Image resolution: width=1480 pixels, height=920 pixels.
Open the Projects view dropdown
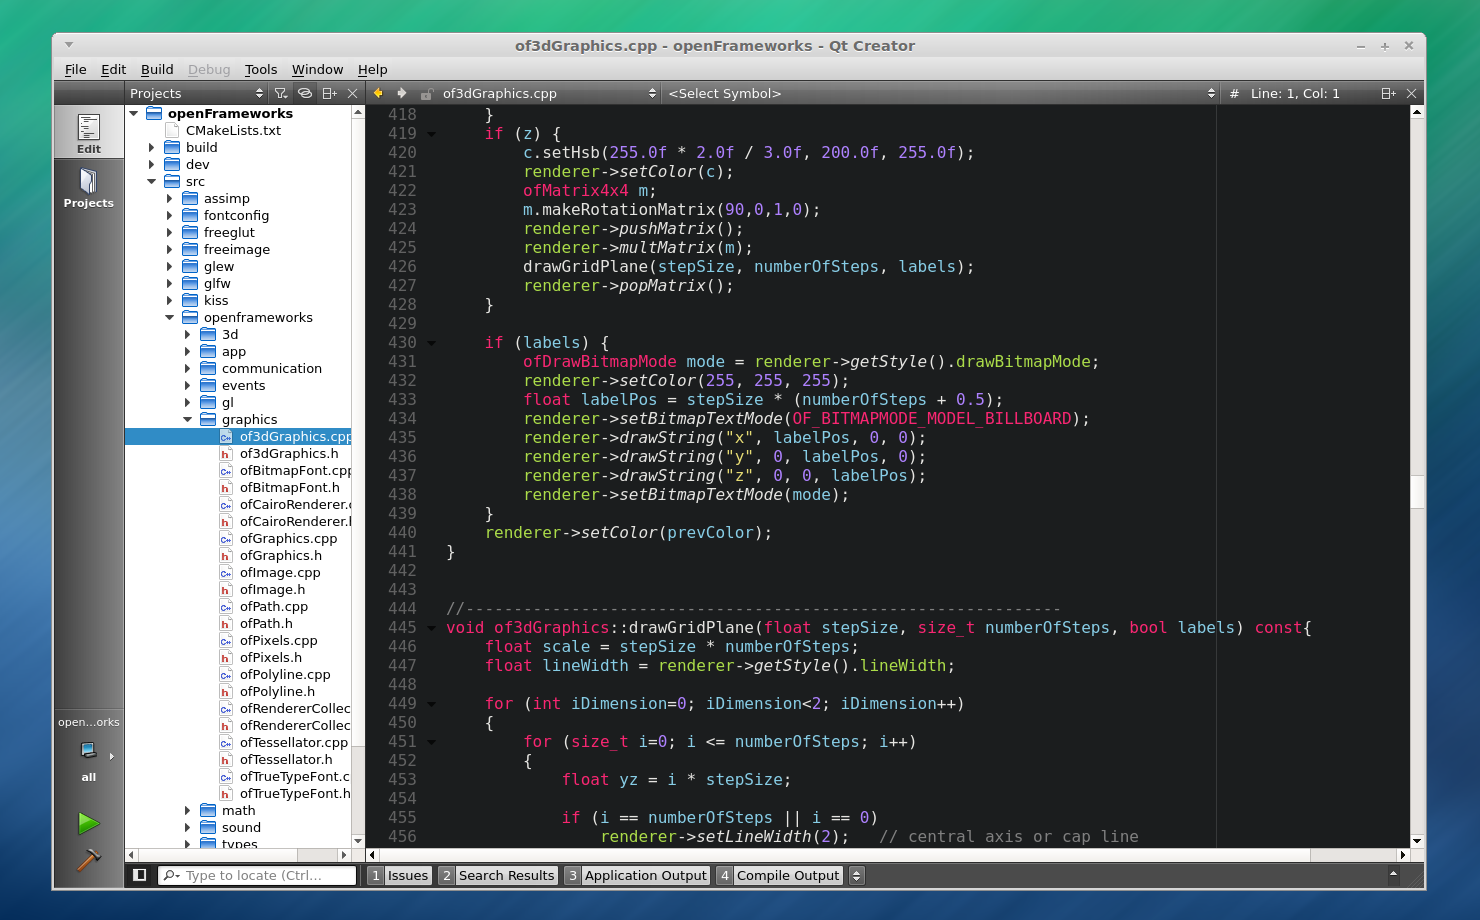click(x=196, y=93)
